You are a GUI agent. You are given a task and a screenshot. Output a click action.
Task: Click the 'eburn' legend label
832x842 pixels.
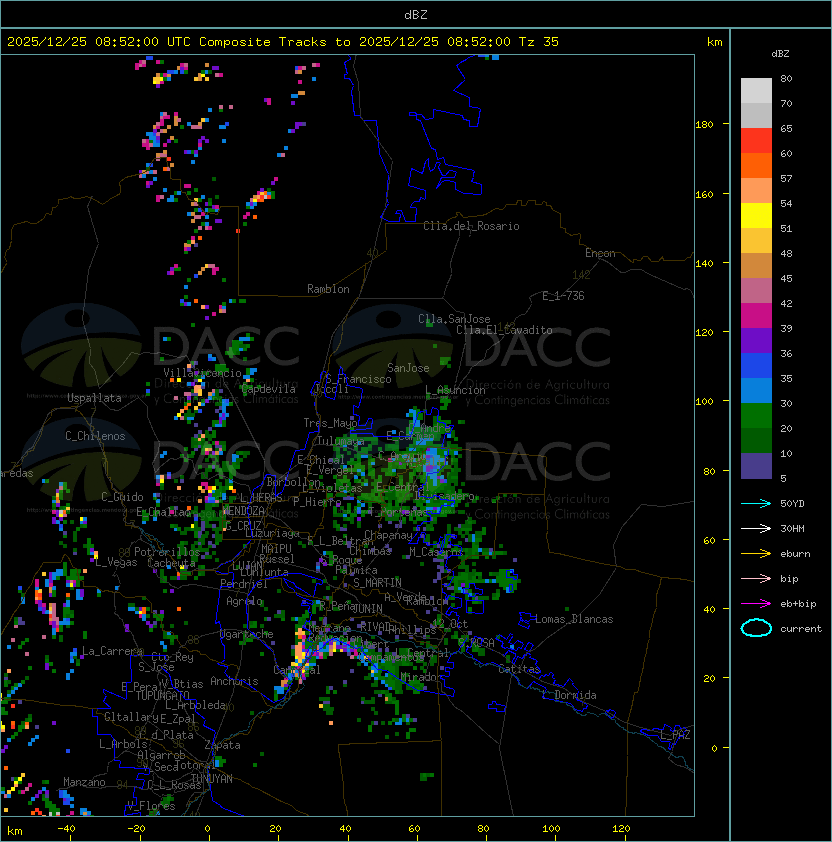tap(795, 554)
